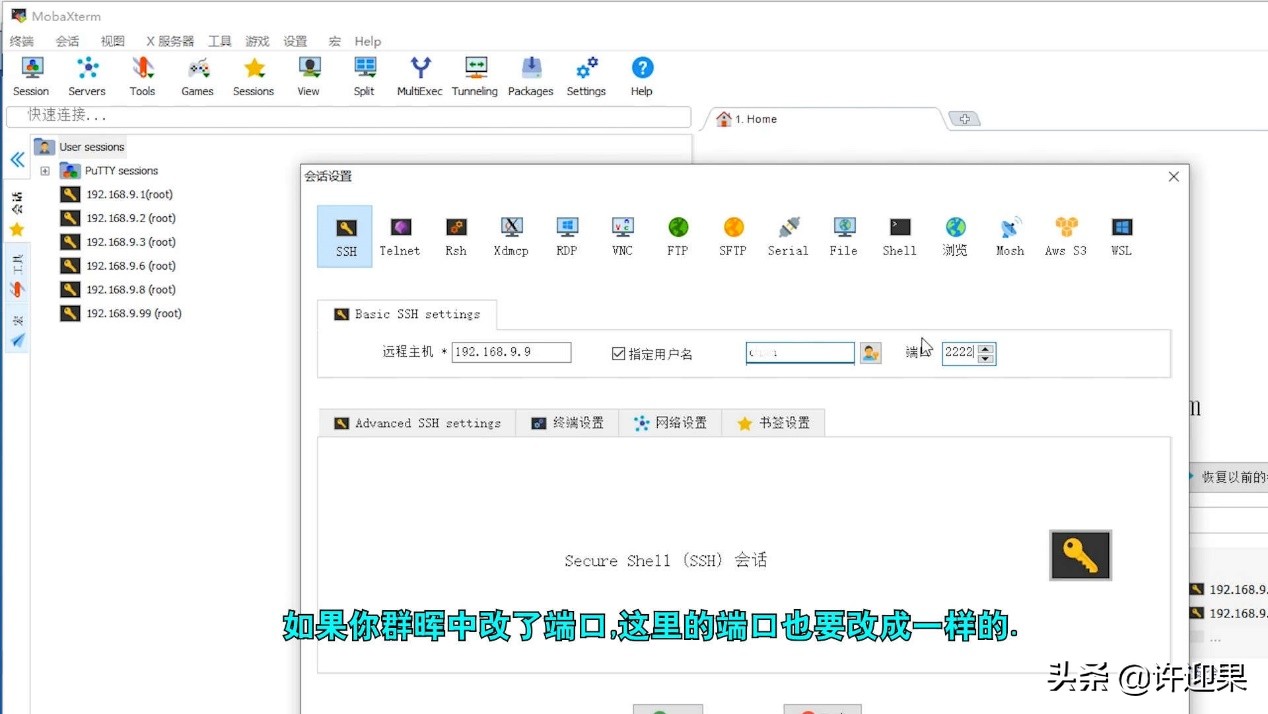Expand the PuTTY sessions tree node
This screenshot has height=714, width=1268.
click(46, 170)
